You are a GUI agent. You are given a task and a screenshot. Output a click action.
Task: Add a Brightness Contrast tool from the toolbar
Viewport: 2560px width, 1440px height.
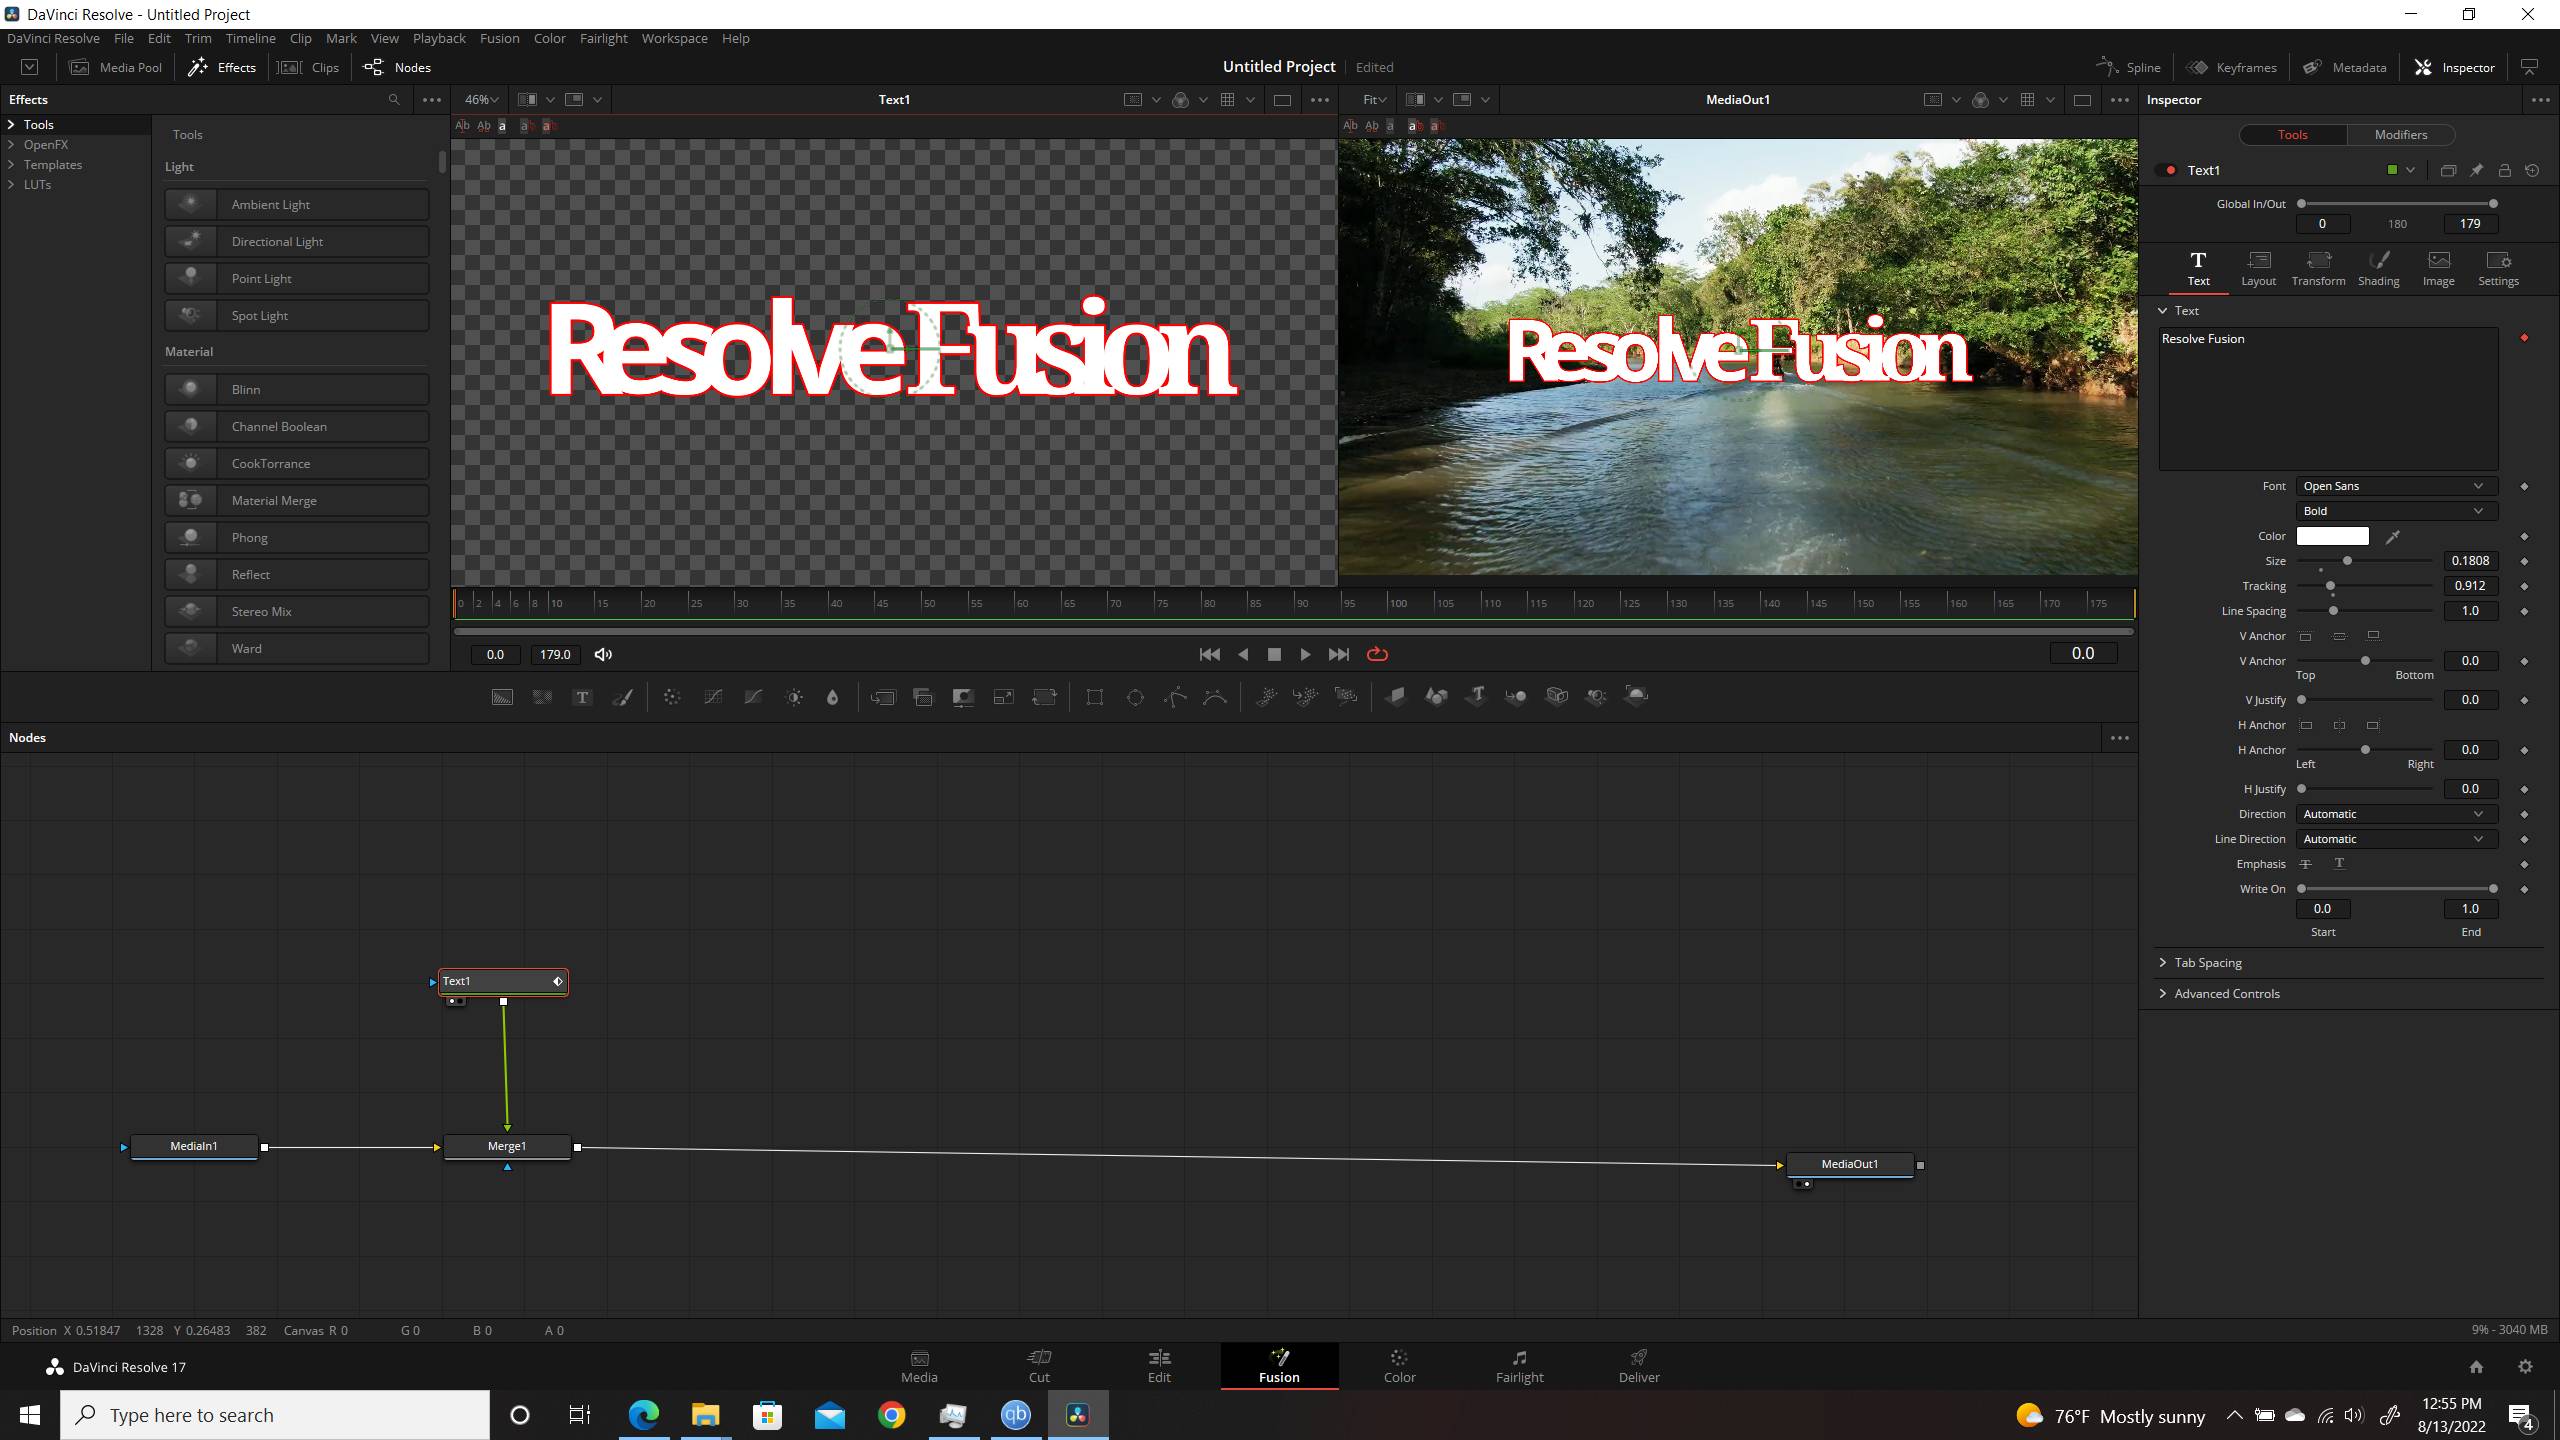794,697
